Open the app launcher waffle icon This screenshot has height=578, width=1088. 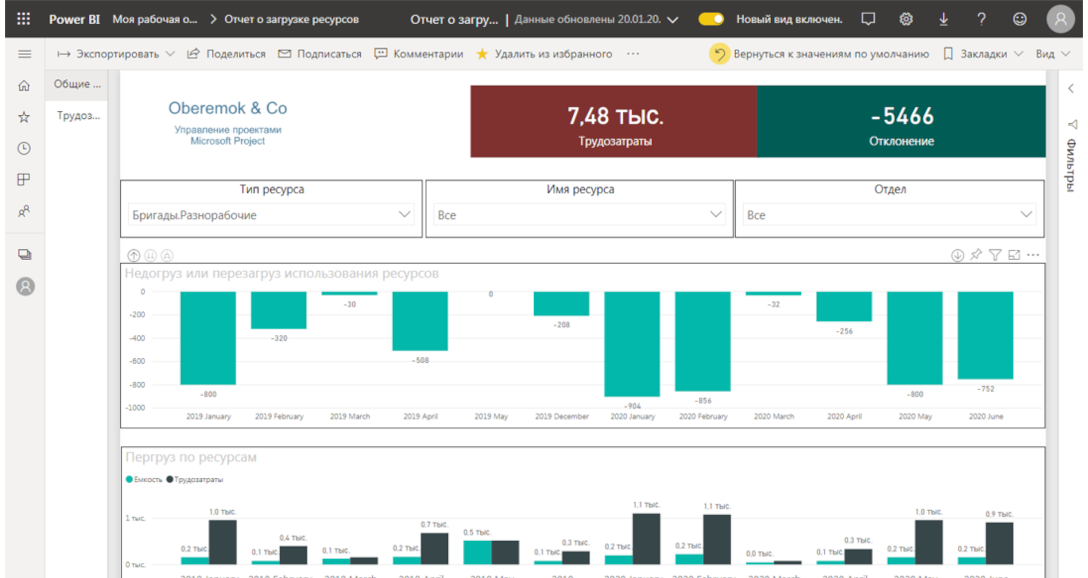point(24,19)
